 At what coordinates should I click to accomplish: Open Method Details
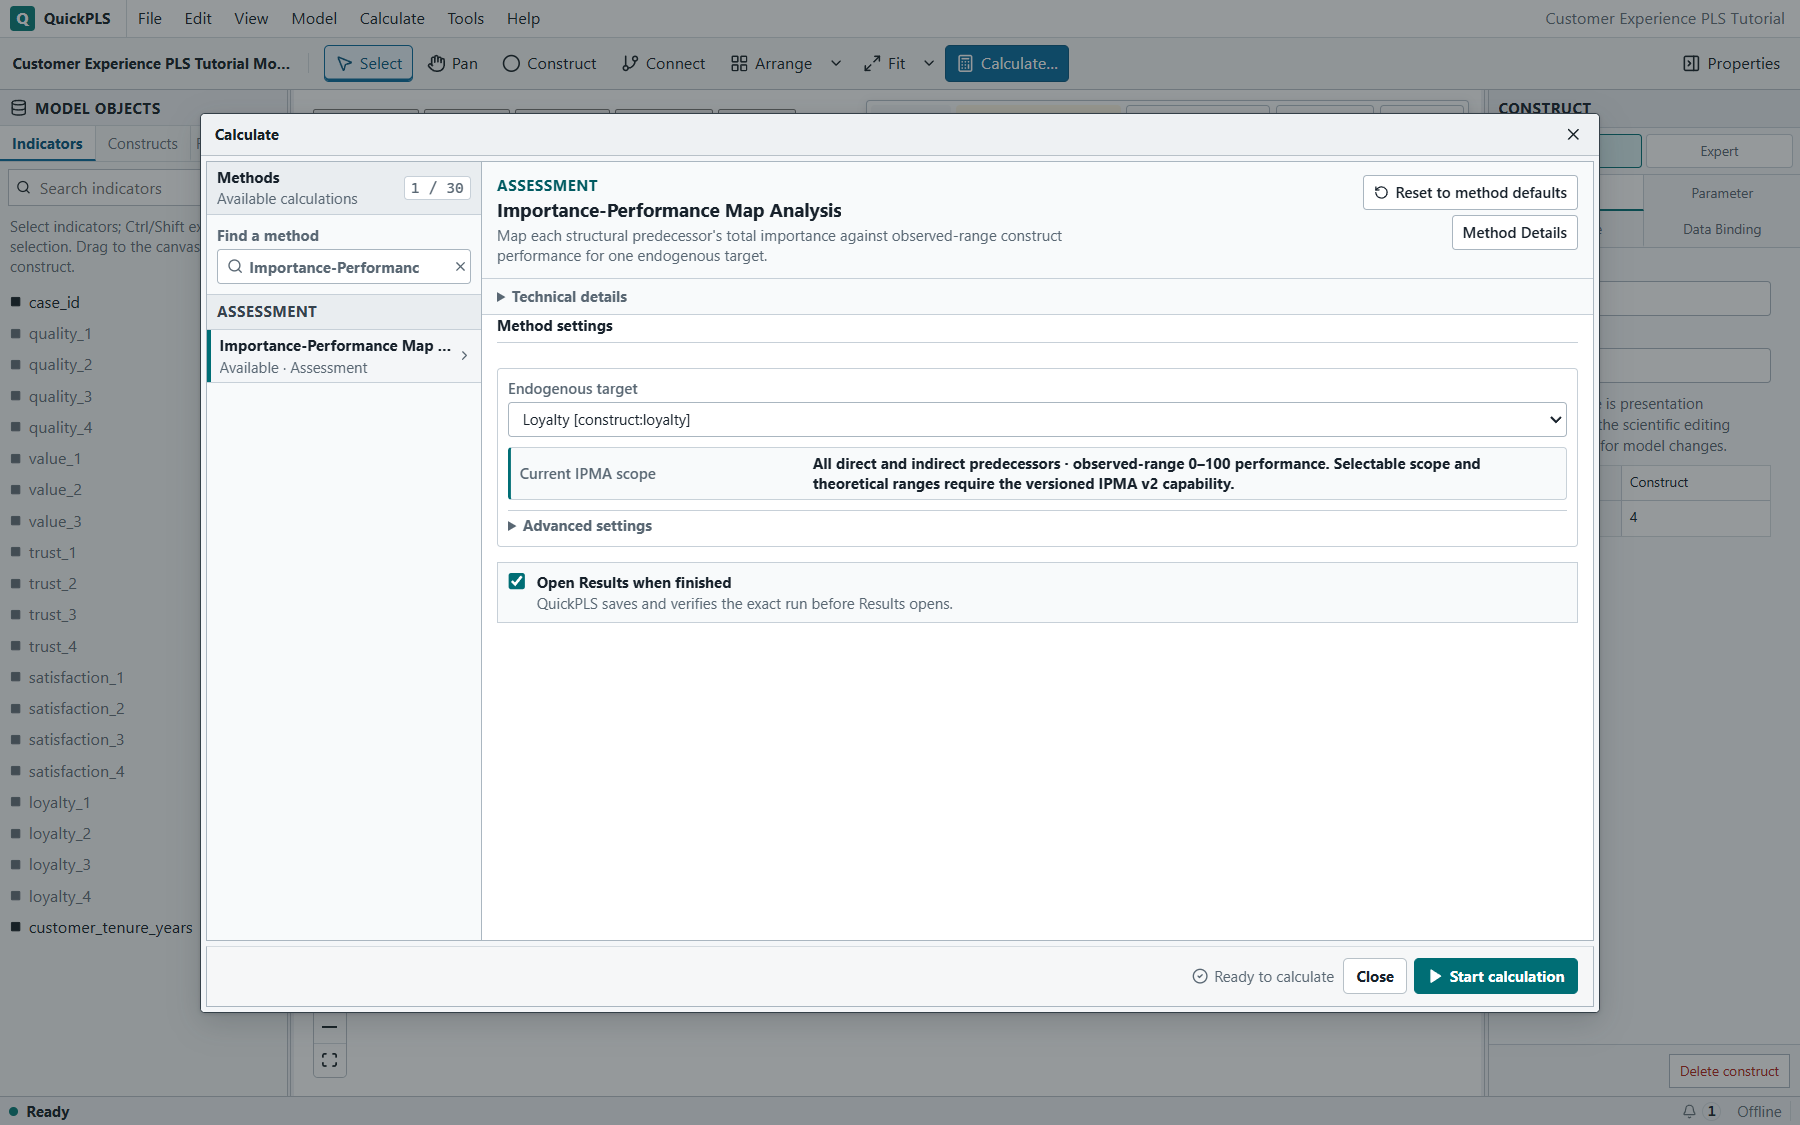point(1514,232)
